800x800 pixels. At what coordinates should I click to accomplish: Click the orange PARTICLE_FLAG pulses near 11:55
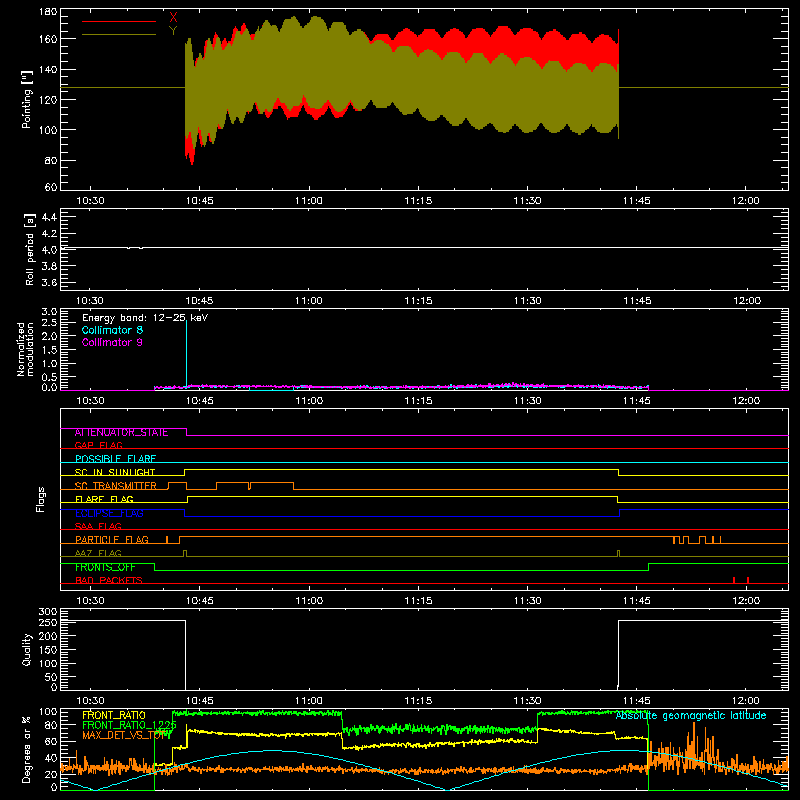point(697,540)
